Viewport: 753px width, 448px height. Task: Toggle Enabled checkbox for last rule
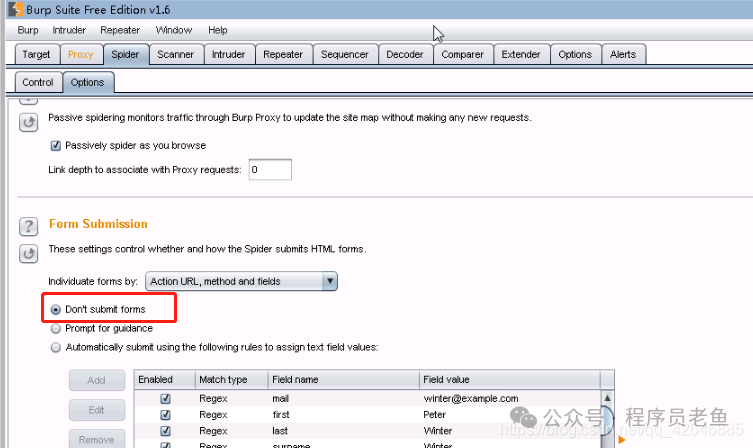[x=165, y=431]
